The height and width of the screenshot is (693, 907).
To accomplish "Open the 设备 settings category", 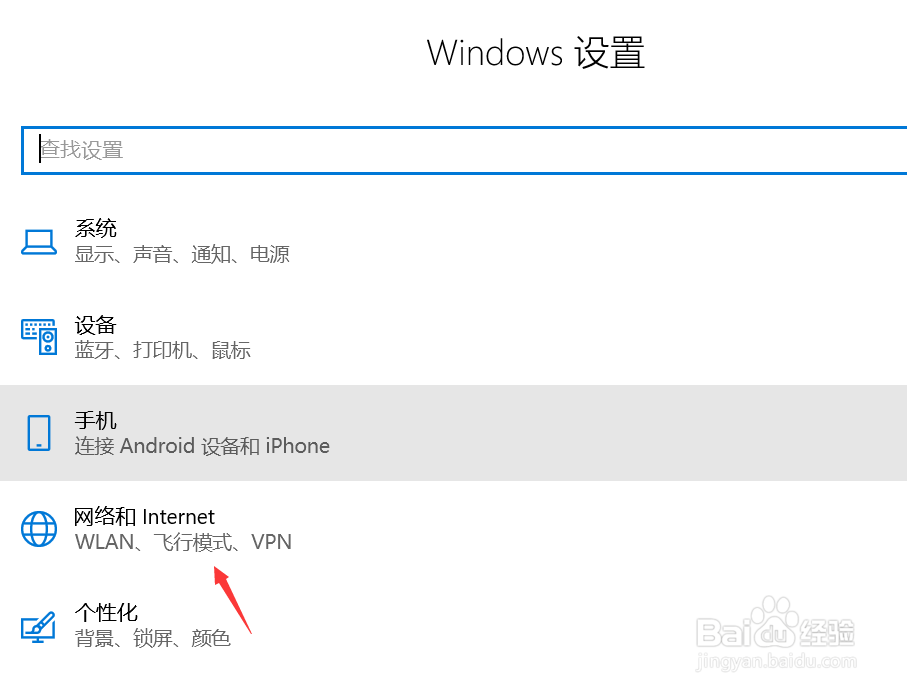I will pyautogui.click(x=96, y=325).
